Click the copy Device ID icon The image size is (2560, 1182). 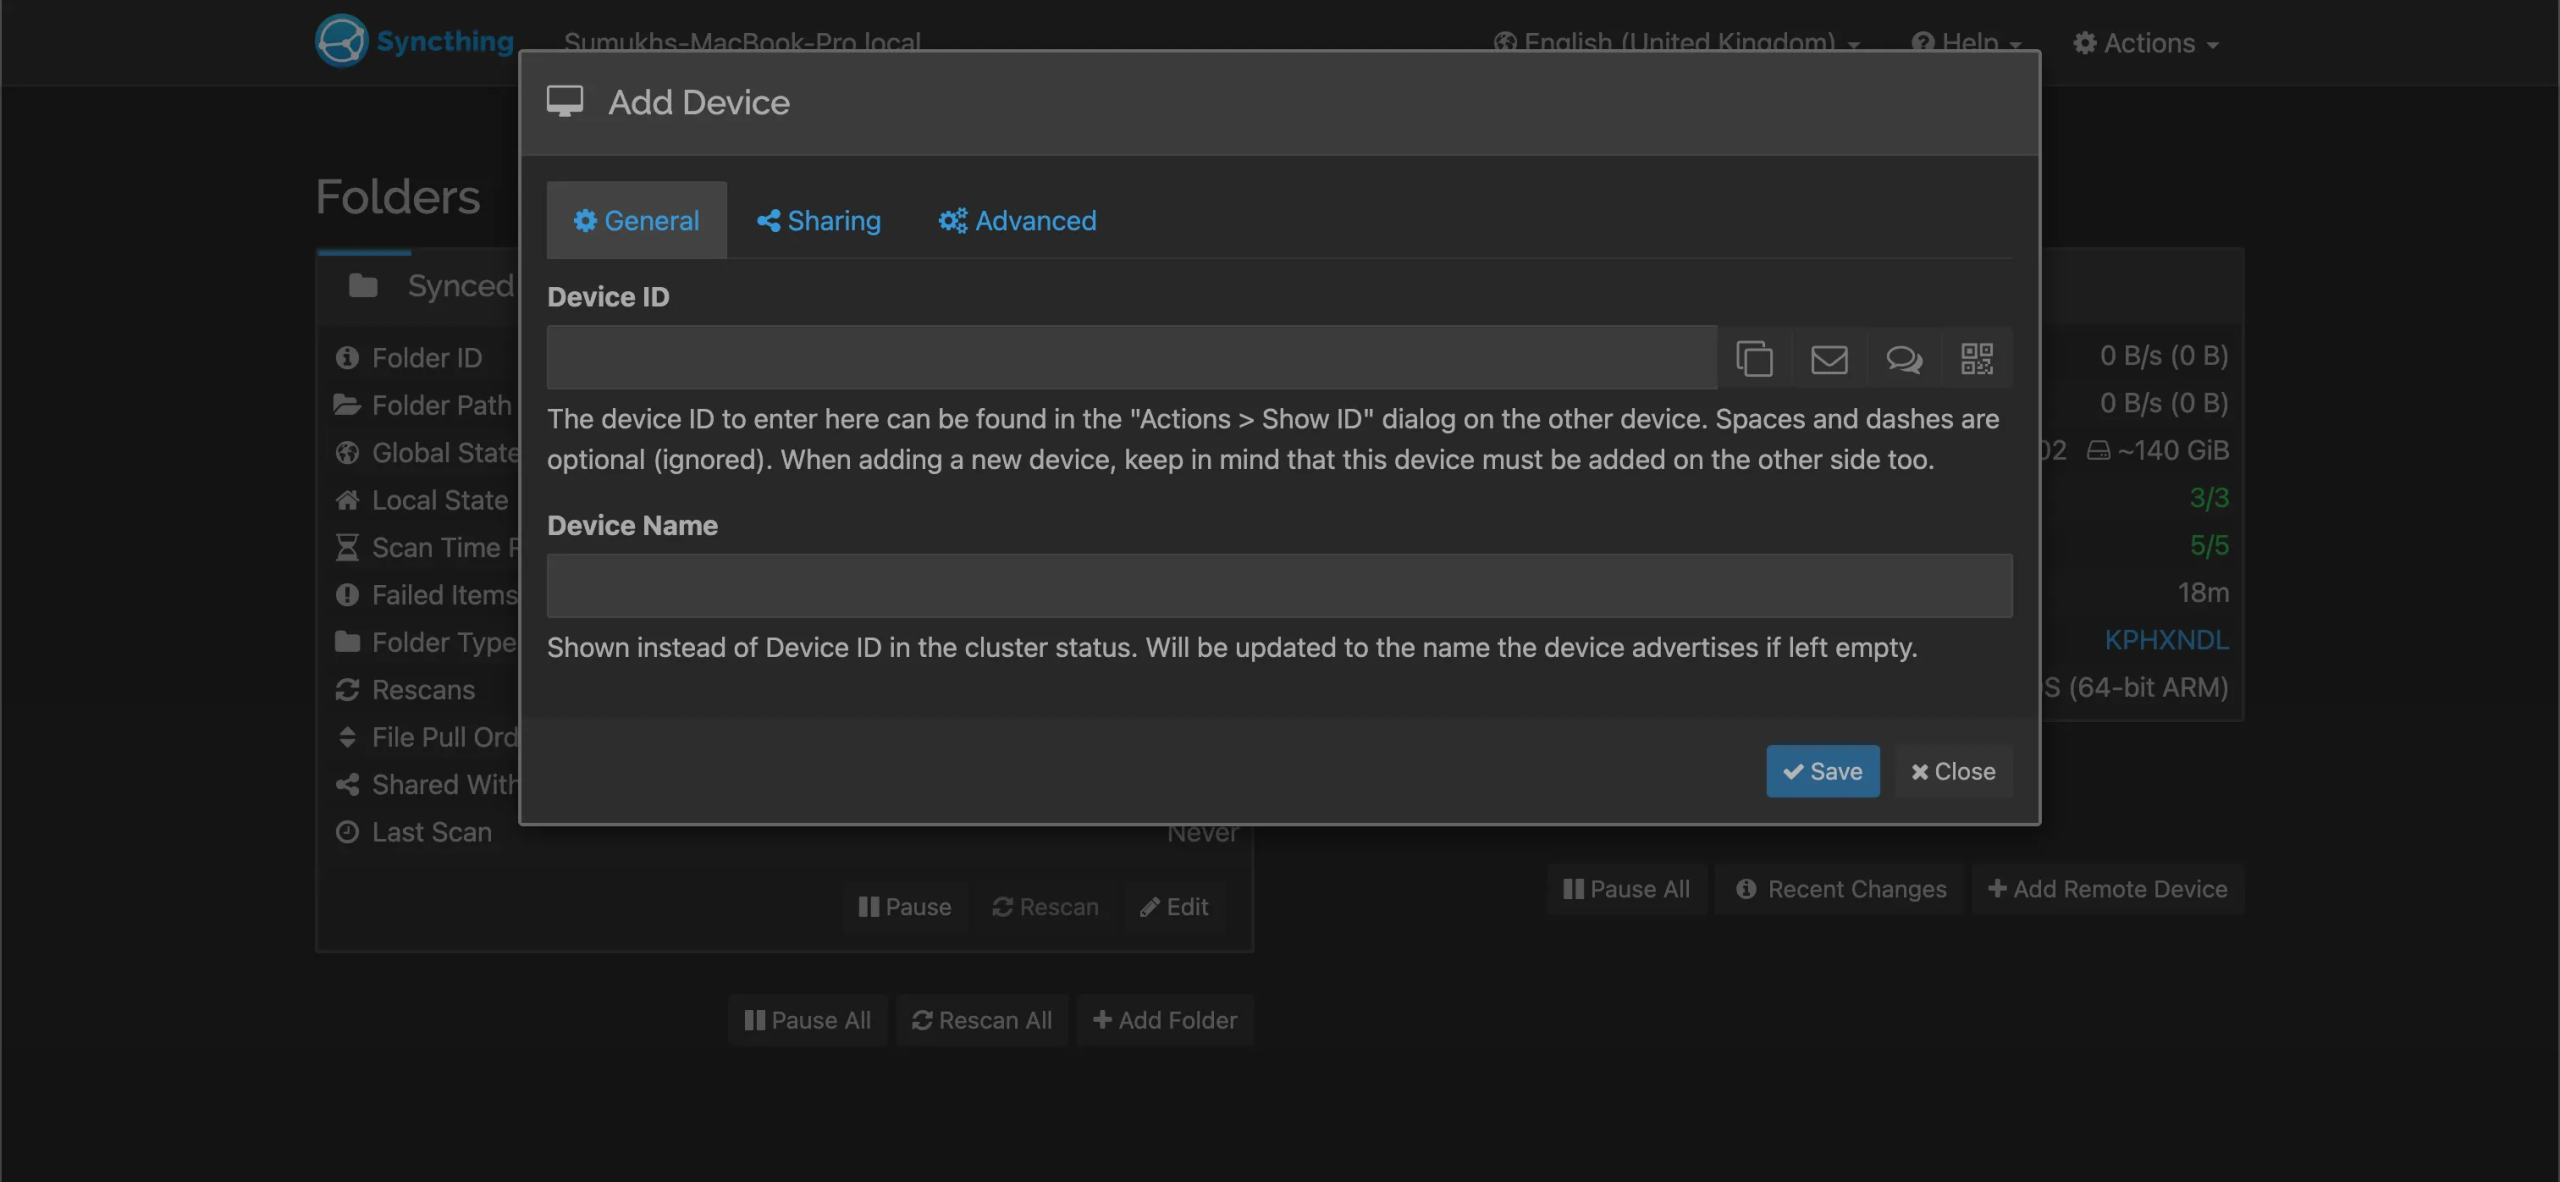tap(1754, 358)
